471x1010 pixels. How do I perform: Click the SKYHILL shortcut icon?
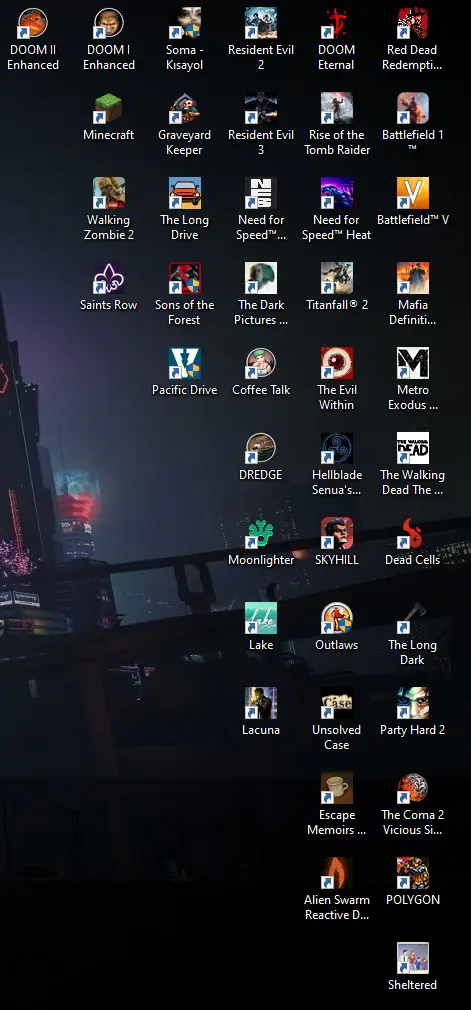click(337, 534)
